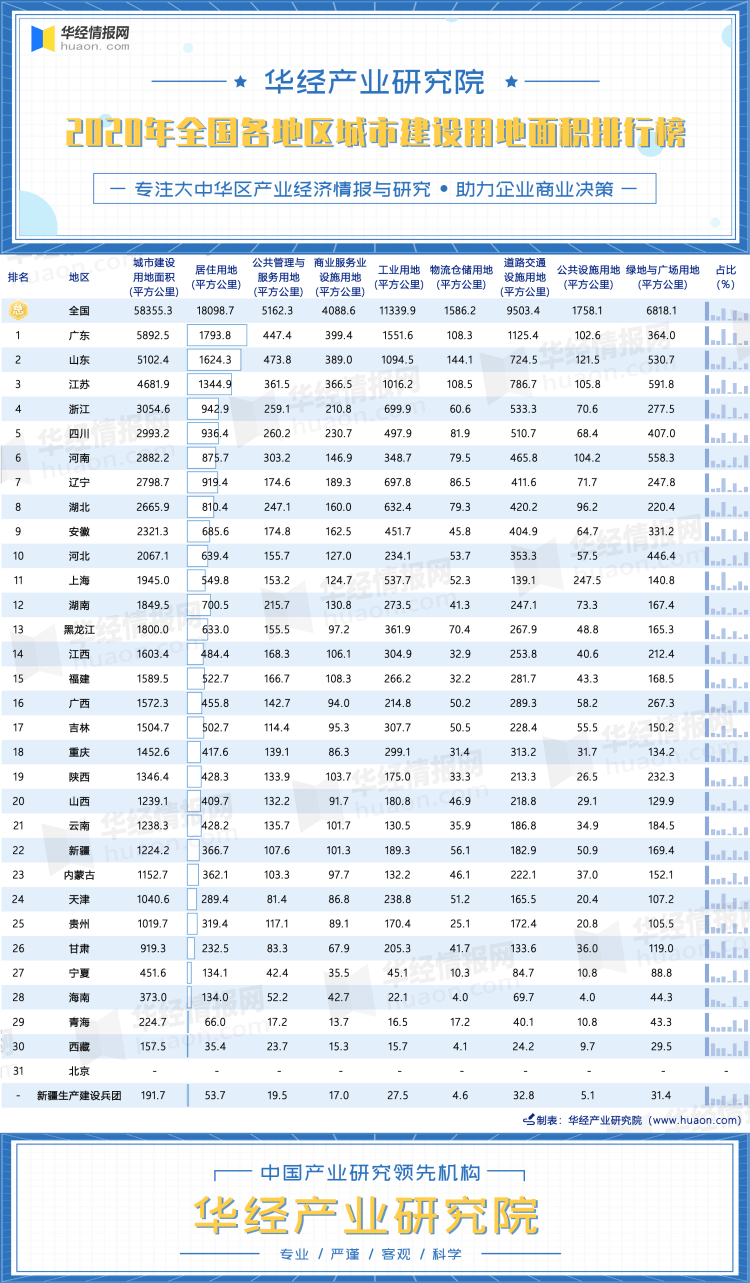750x1283 pixels.
Task: Click 广西 绿地与广场用地 value 267.3
Action: (661, 702)
